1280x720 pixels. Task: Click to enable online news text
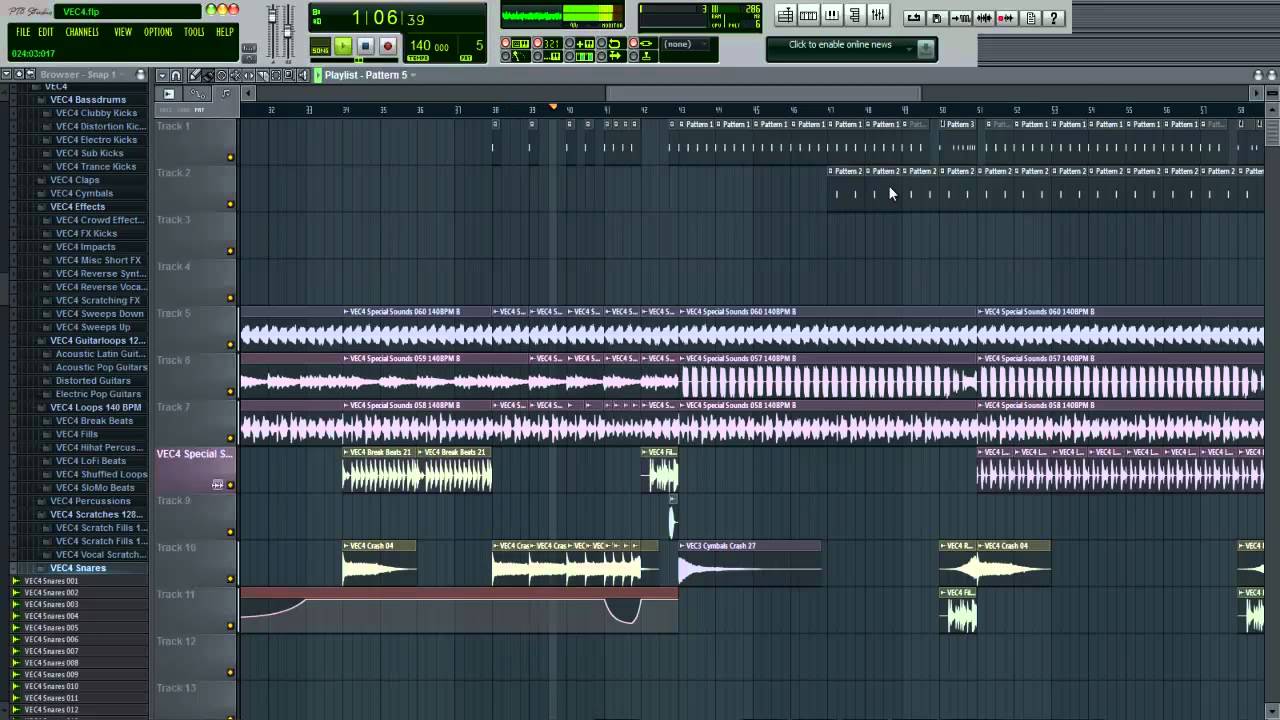tap(840, 45)
